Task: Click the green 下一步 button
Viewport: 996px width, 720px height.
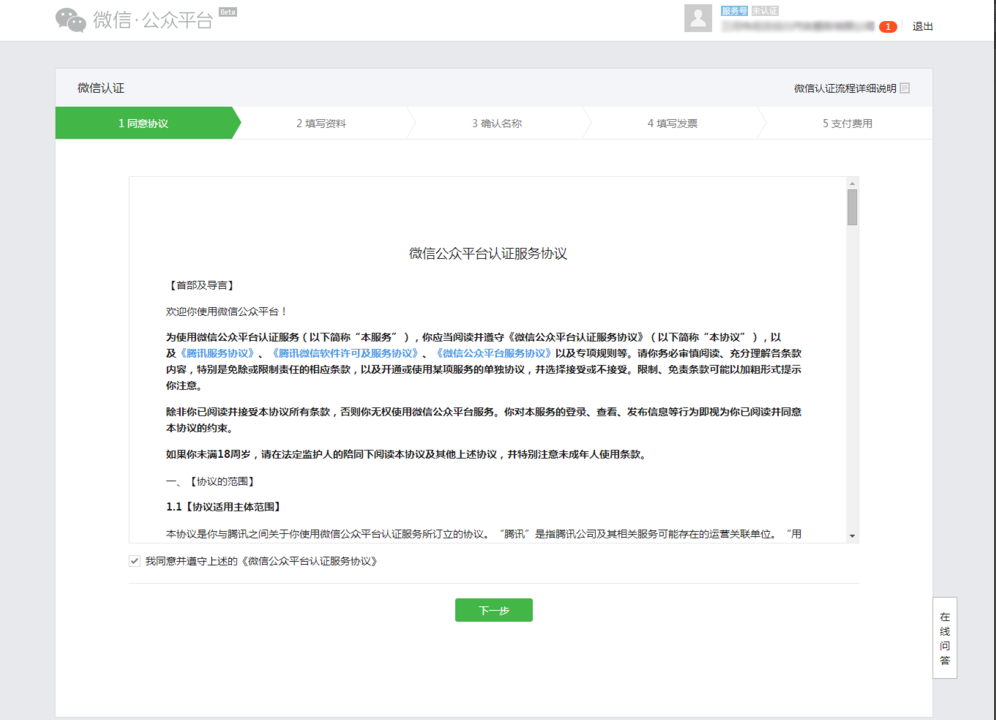Action: point(494,610)
